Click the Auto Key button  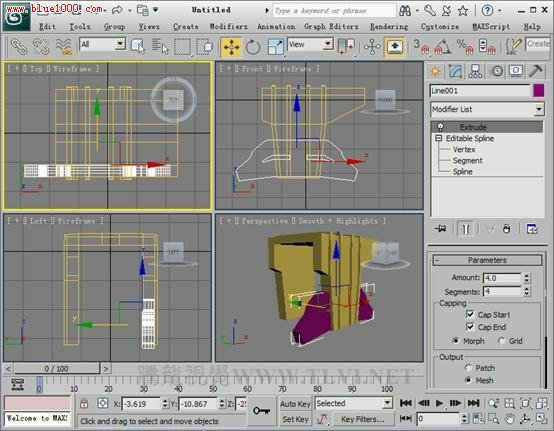(x=295, y=403)
